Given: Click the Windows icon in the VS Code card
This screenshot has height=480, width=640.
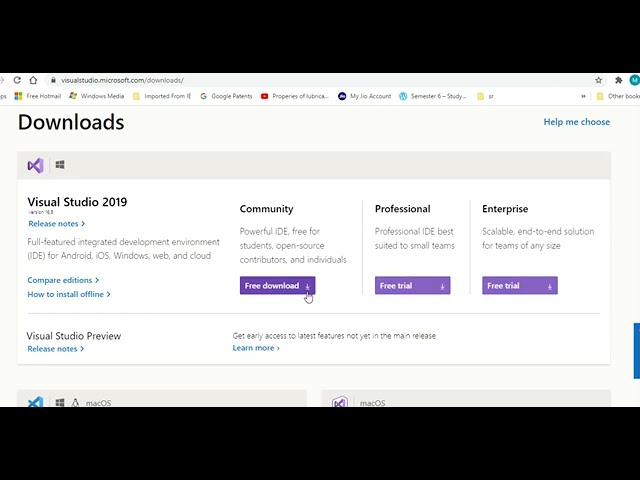Looking at the screenshot, I should pyautogui.click(x=60, y=402).
